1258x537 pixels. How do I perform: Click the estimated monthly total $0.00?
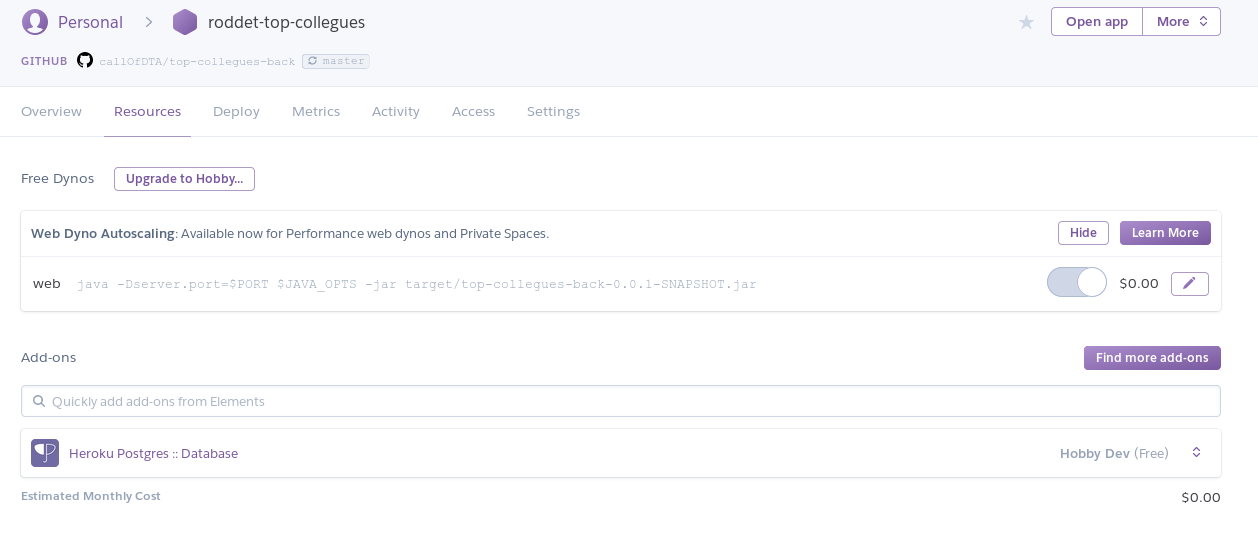pos(1201,497)
